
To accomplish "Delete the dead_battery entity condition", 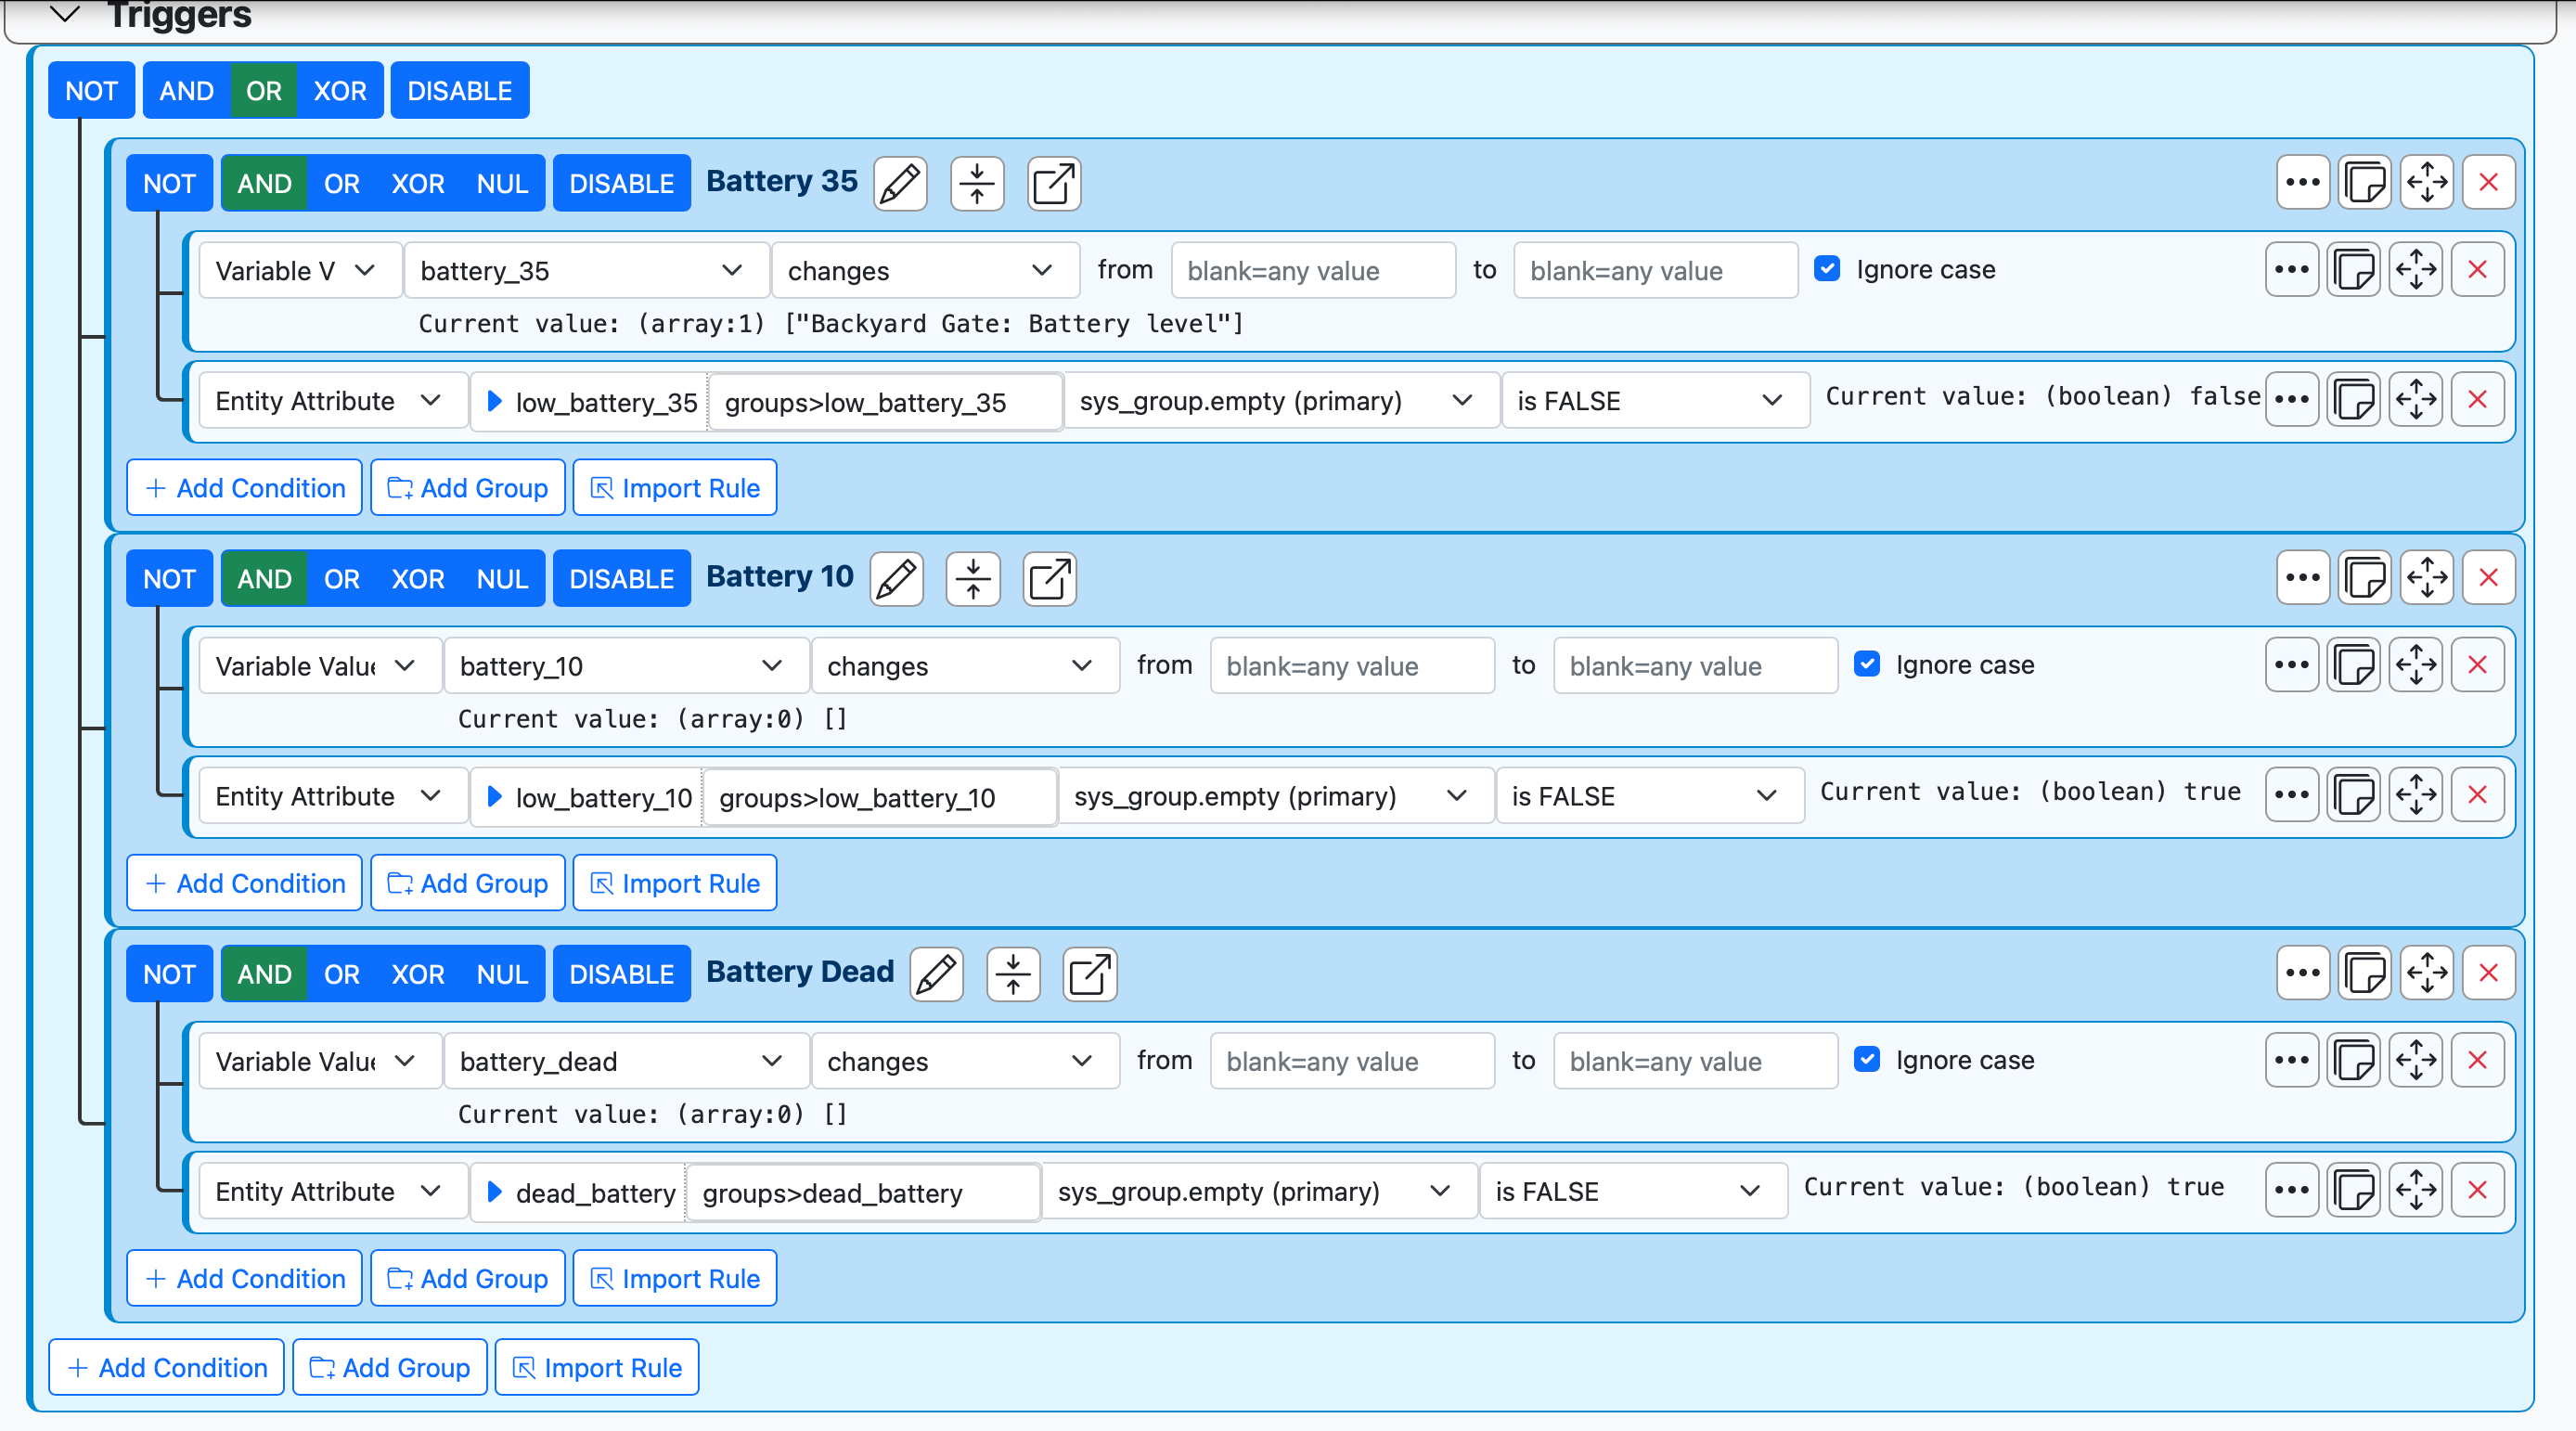I will [x=2477, y=1190].
